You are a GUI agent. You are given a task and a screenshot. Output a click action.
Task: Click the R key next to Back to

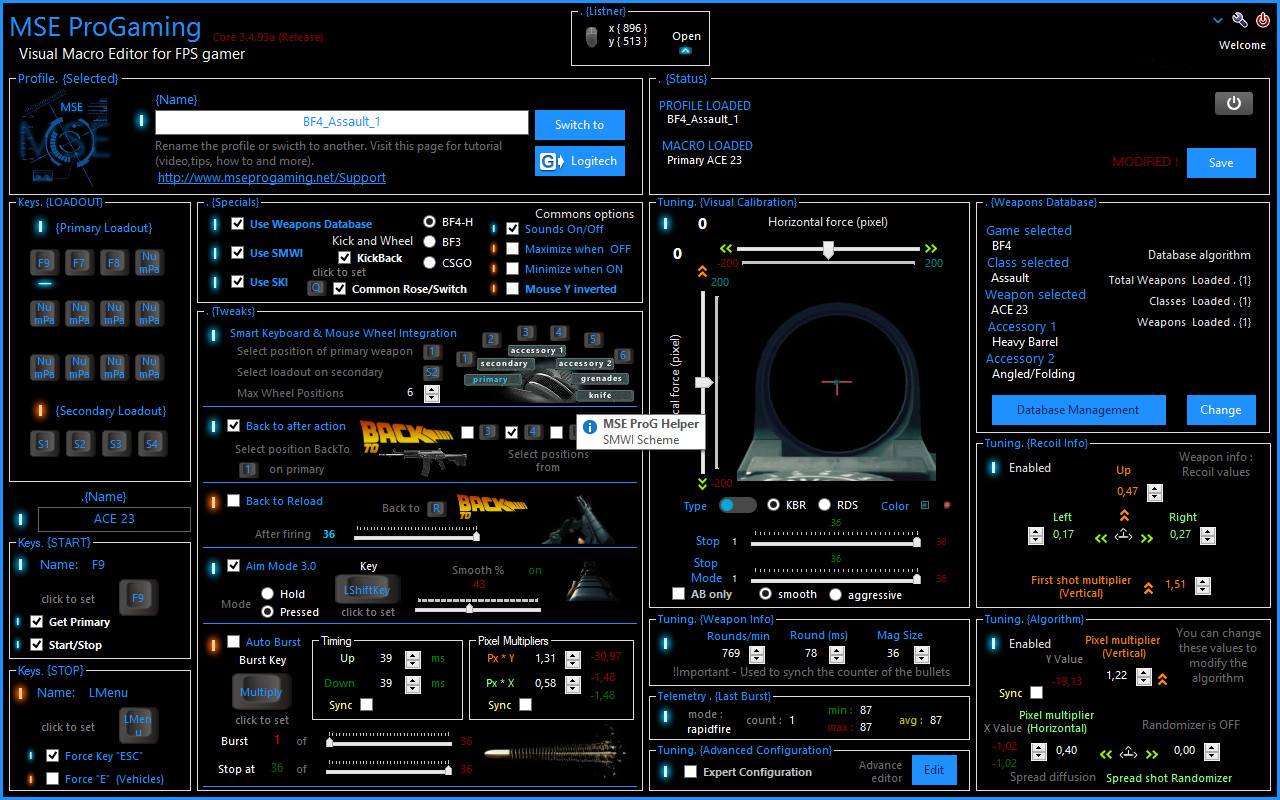(436, 508)
